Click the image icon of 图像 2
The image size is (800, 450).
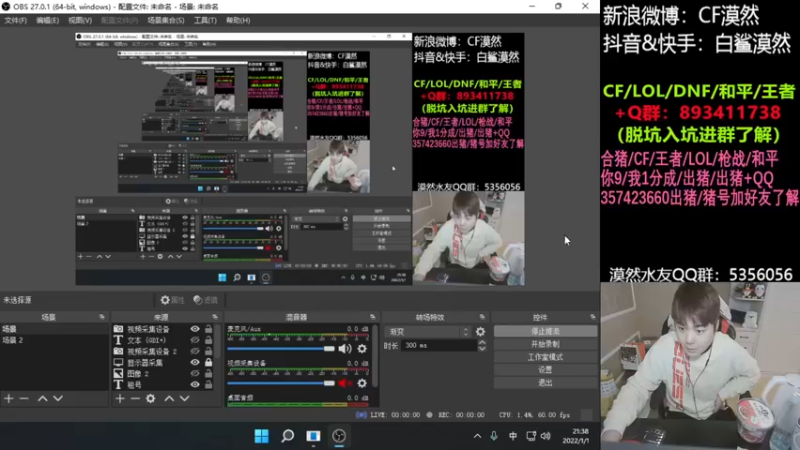(x=118, y=373)
